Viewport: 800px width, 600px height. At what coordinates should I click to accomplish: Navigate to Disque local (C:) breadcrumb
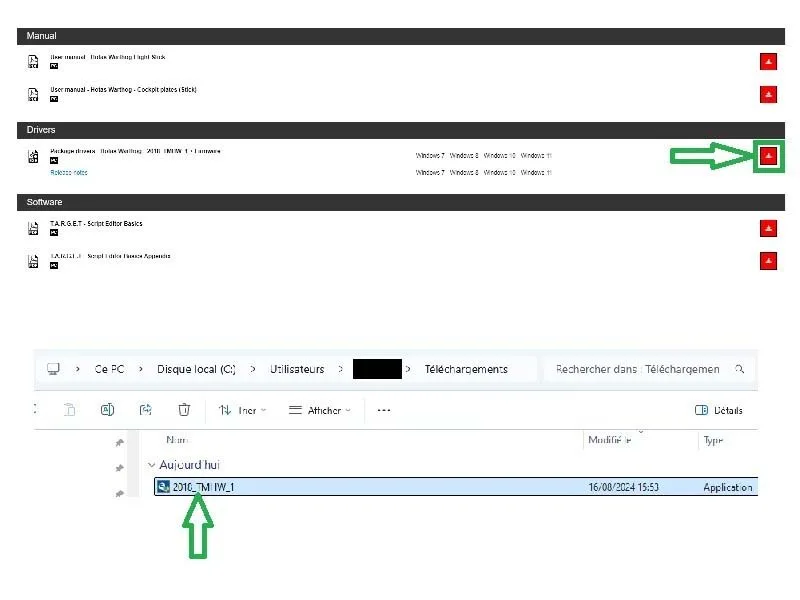[x=196, y=369]
